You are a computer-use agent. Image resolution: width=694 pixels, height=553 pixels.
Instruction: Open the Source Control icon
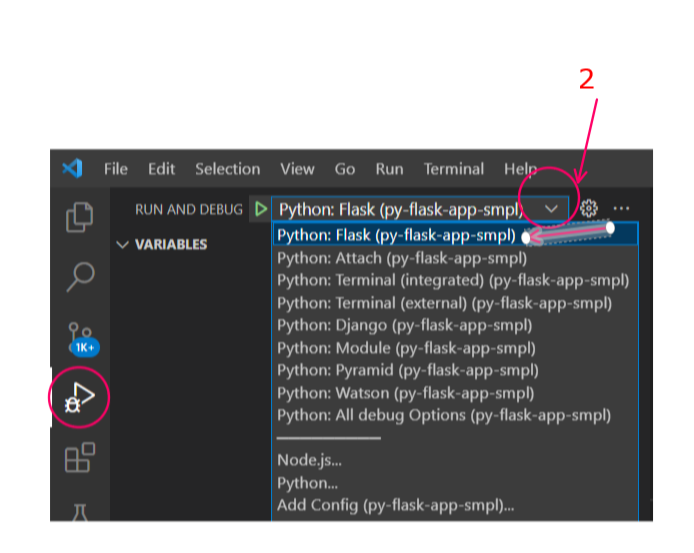pyautogui.click(x=80, y=338)
